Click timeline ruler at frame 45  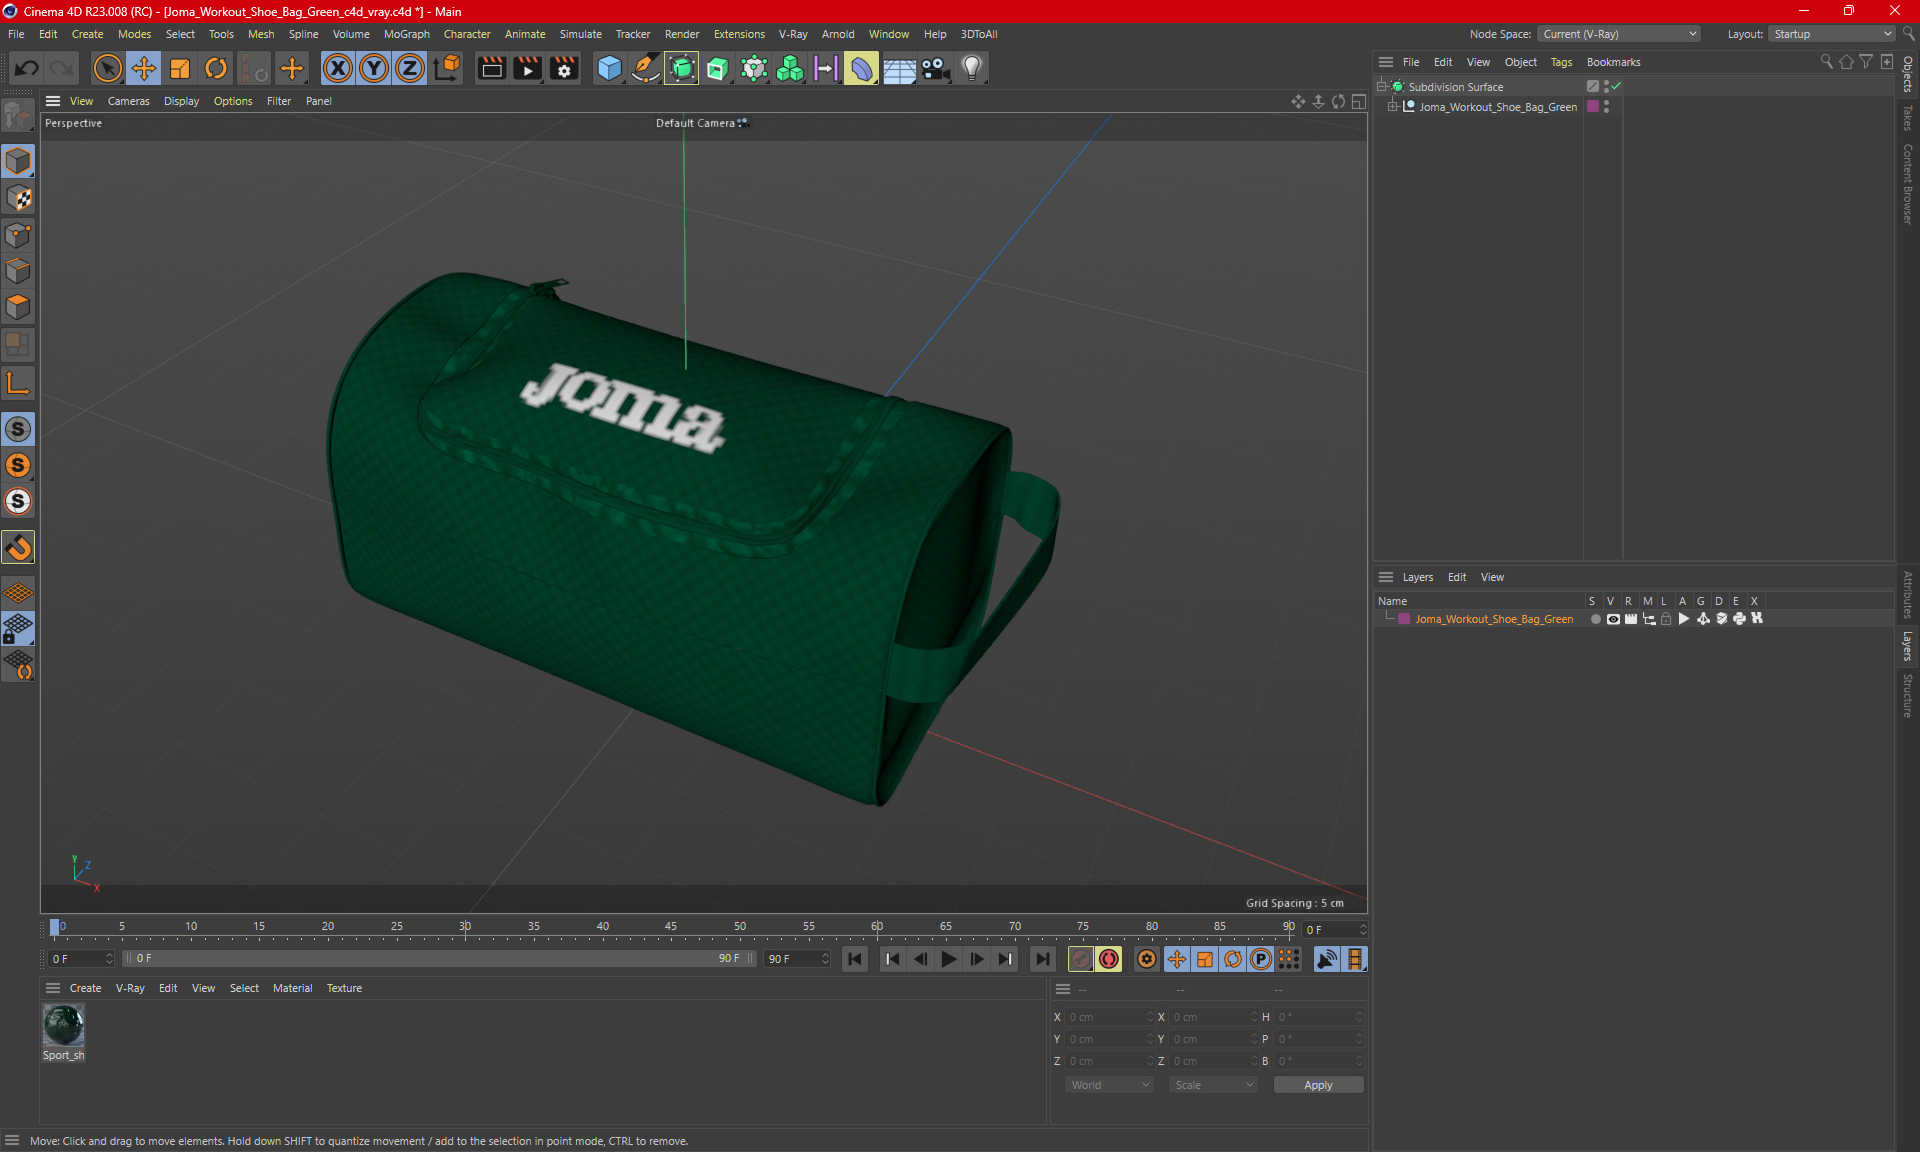click(671, 927)
